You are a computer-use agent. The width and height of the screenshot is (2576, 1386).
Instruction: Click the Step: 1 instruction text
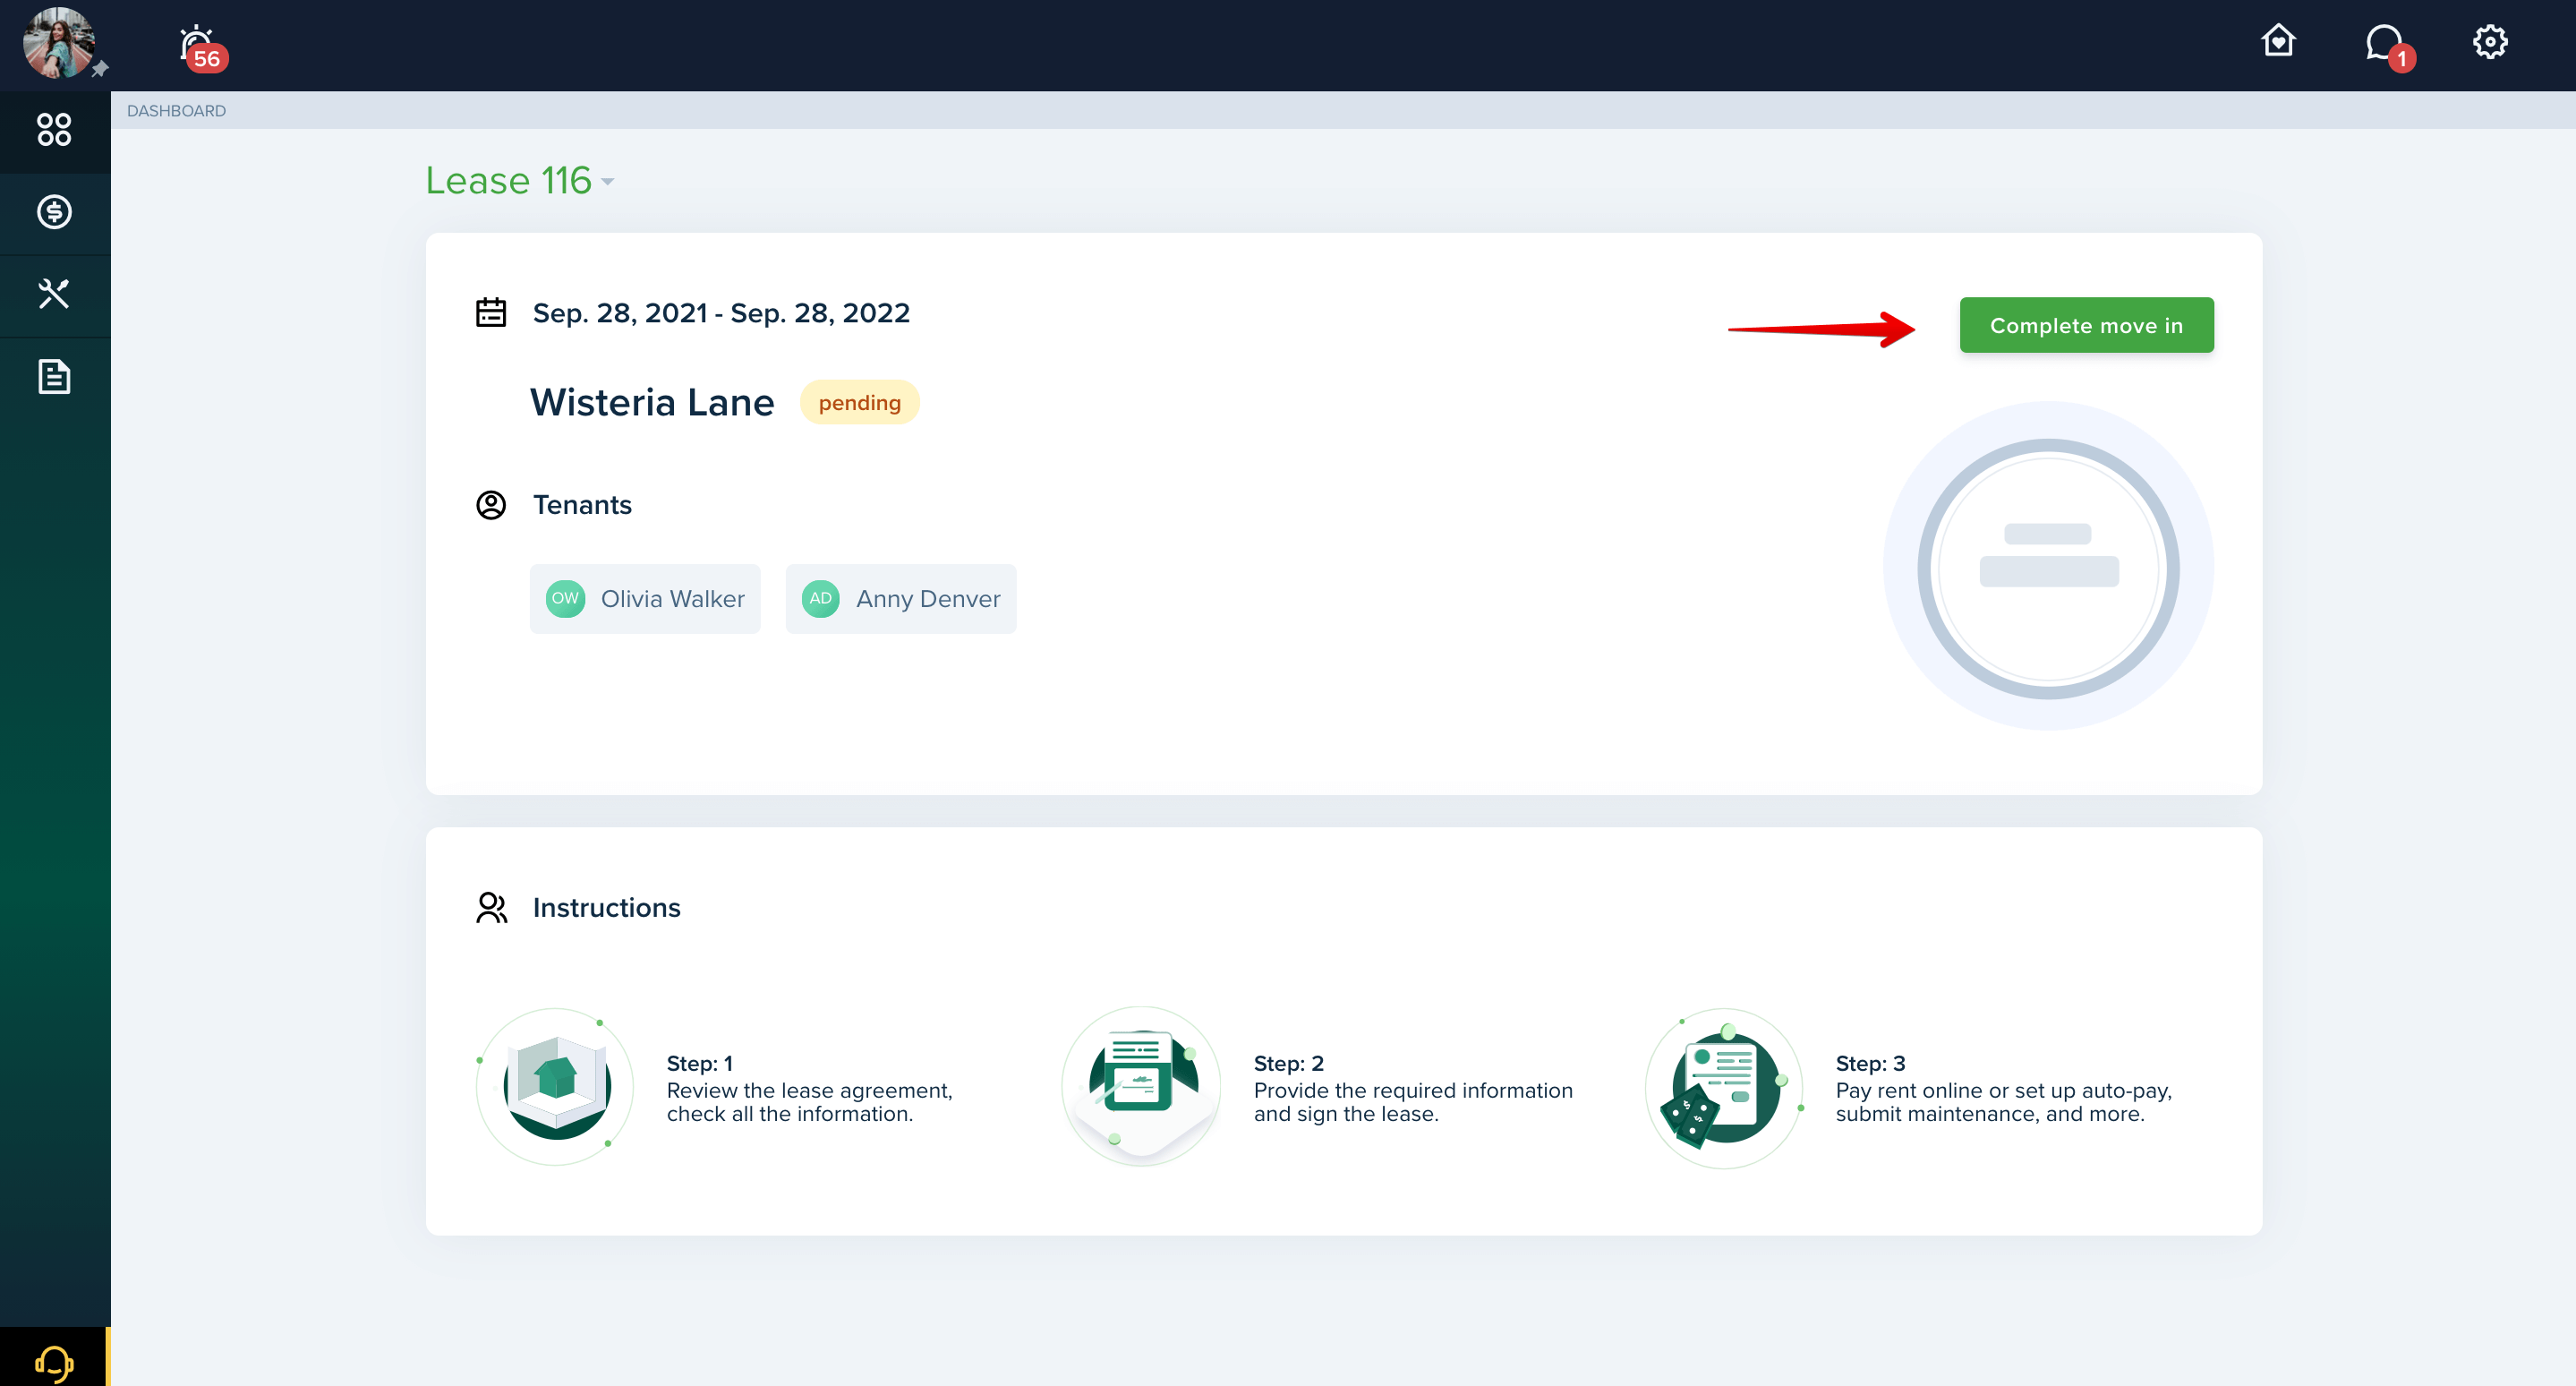[x=809, y=1088]
